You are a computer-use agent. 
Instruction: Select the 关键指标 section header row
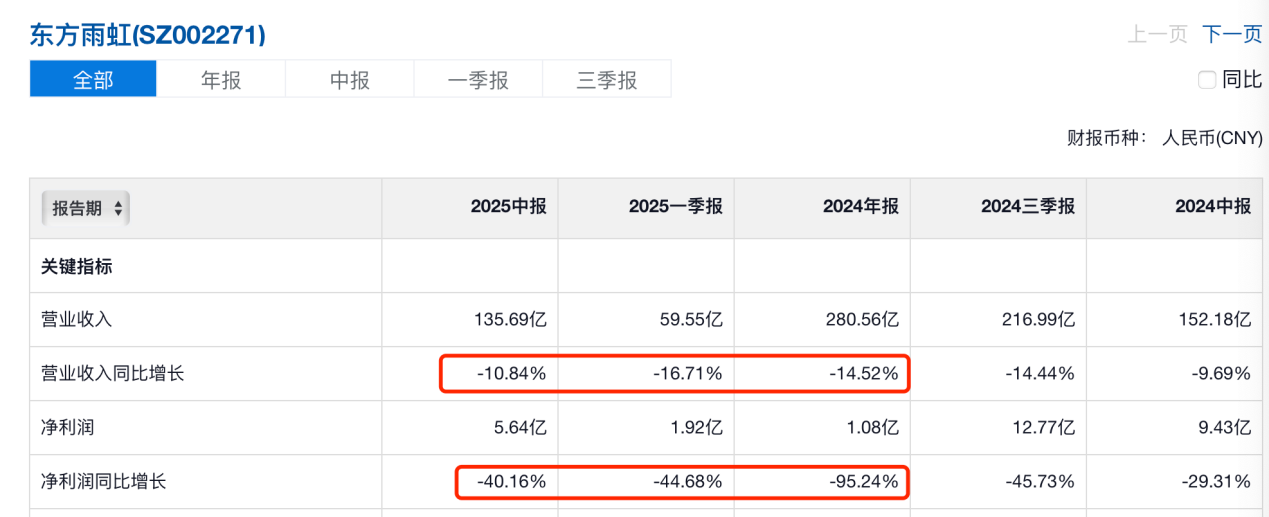click(x=76, y=266)
